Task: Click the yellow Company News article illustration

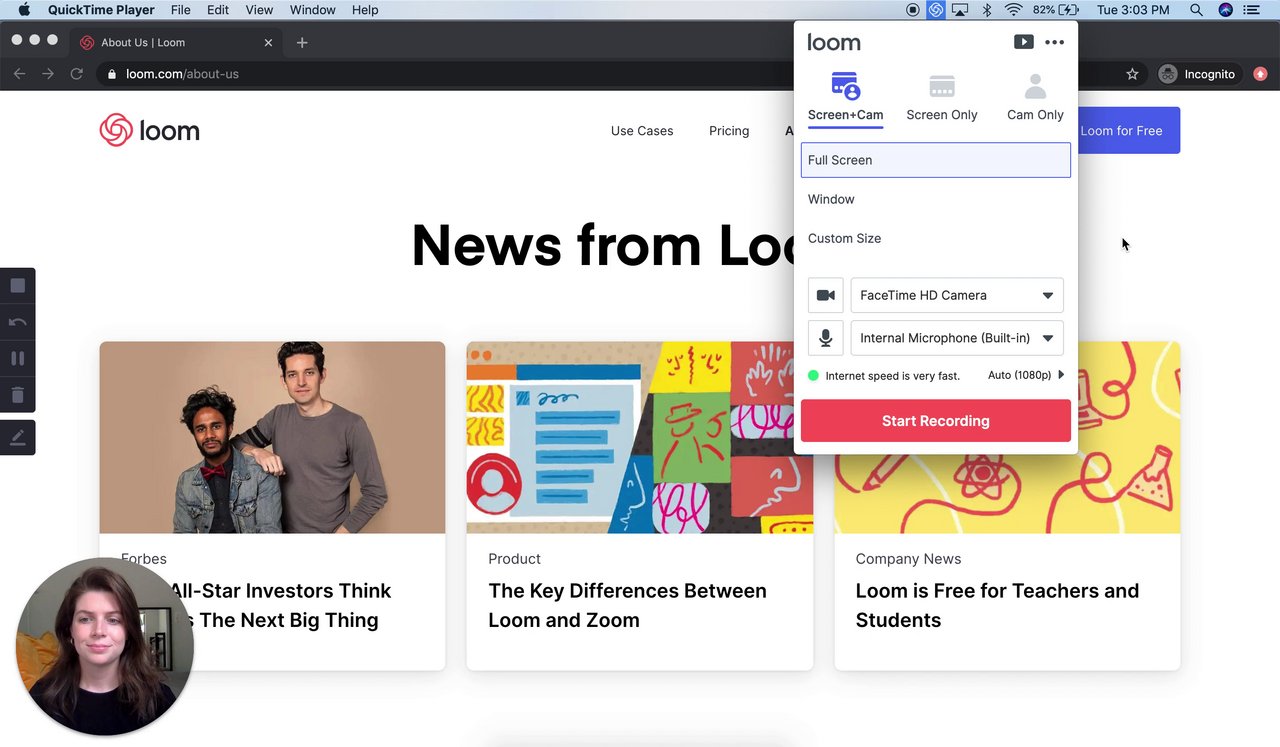Action: [1007, 493]
